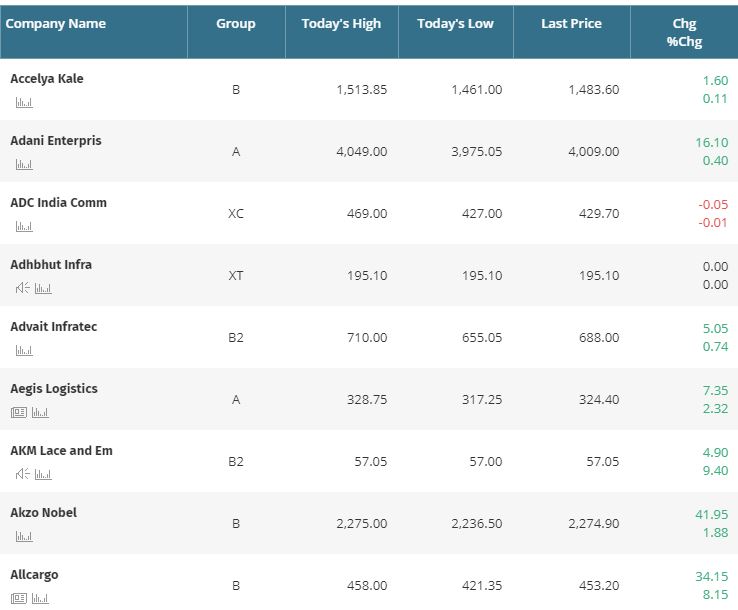Open the chart icon for ADC India Comm

(x=24, y=226)
